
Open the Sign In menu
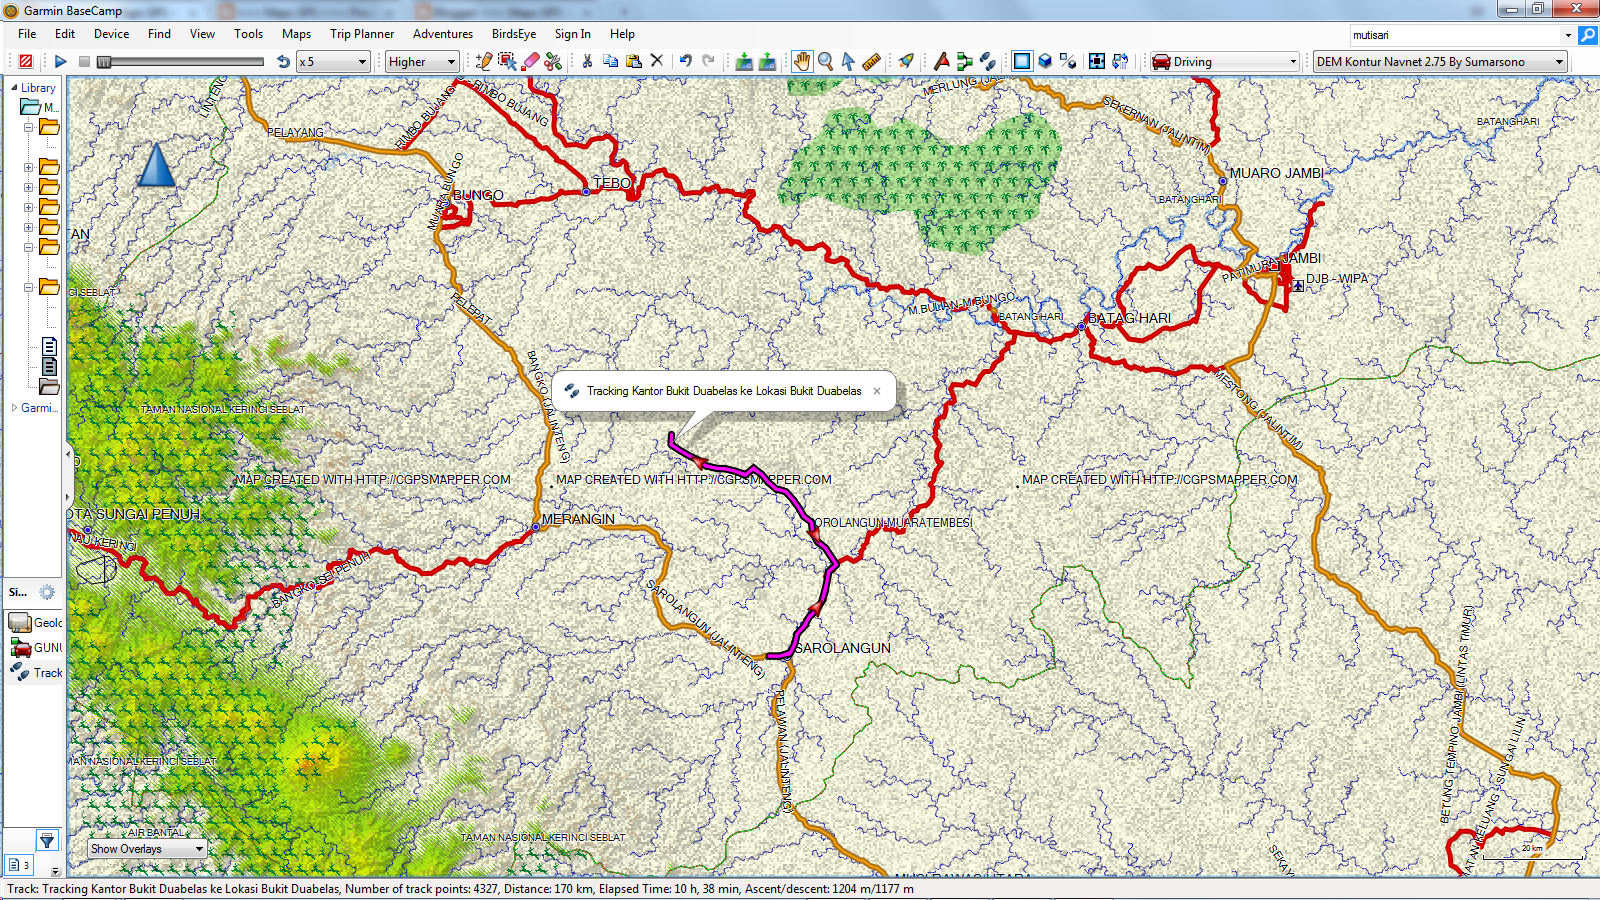click(x=573, y=34)
